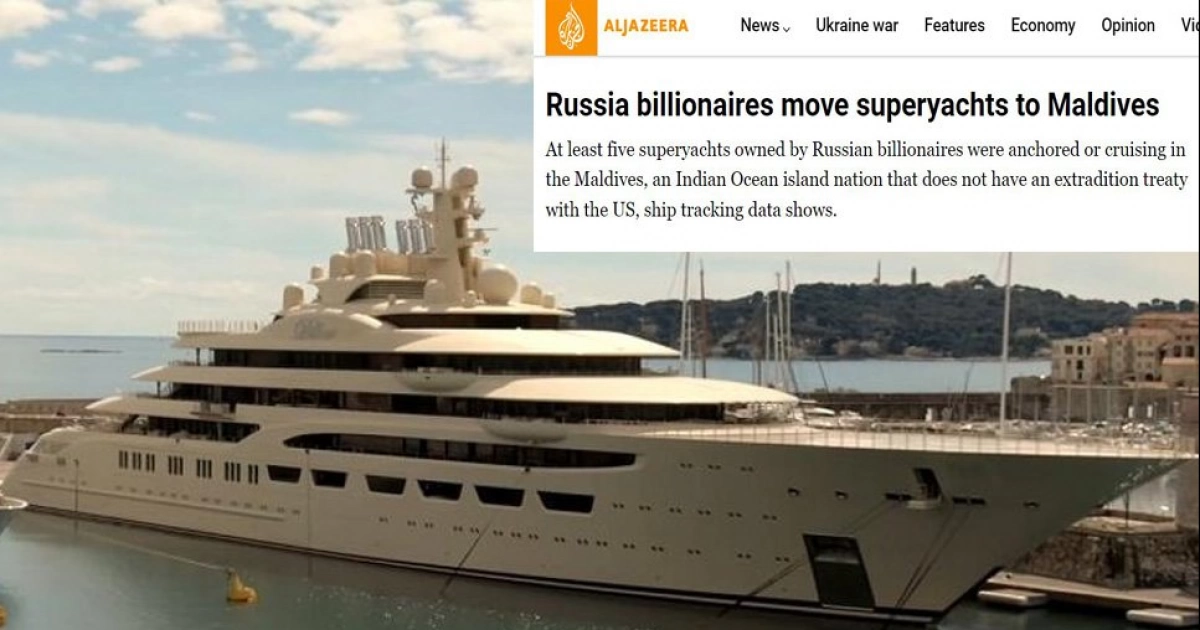The image size is (1200, 630).
Task: Click the floating dock beside the yacht bow
Action: (1085, 593)
